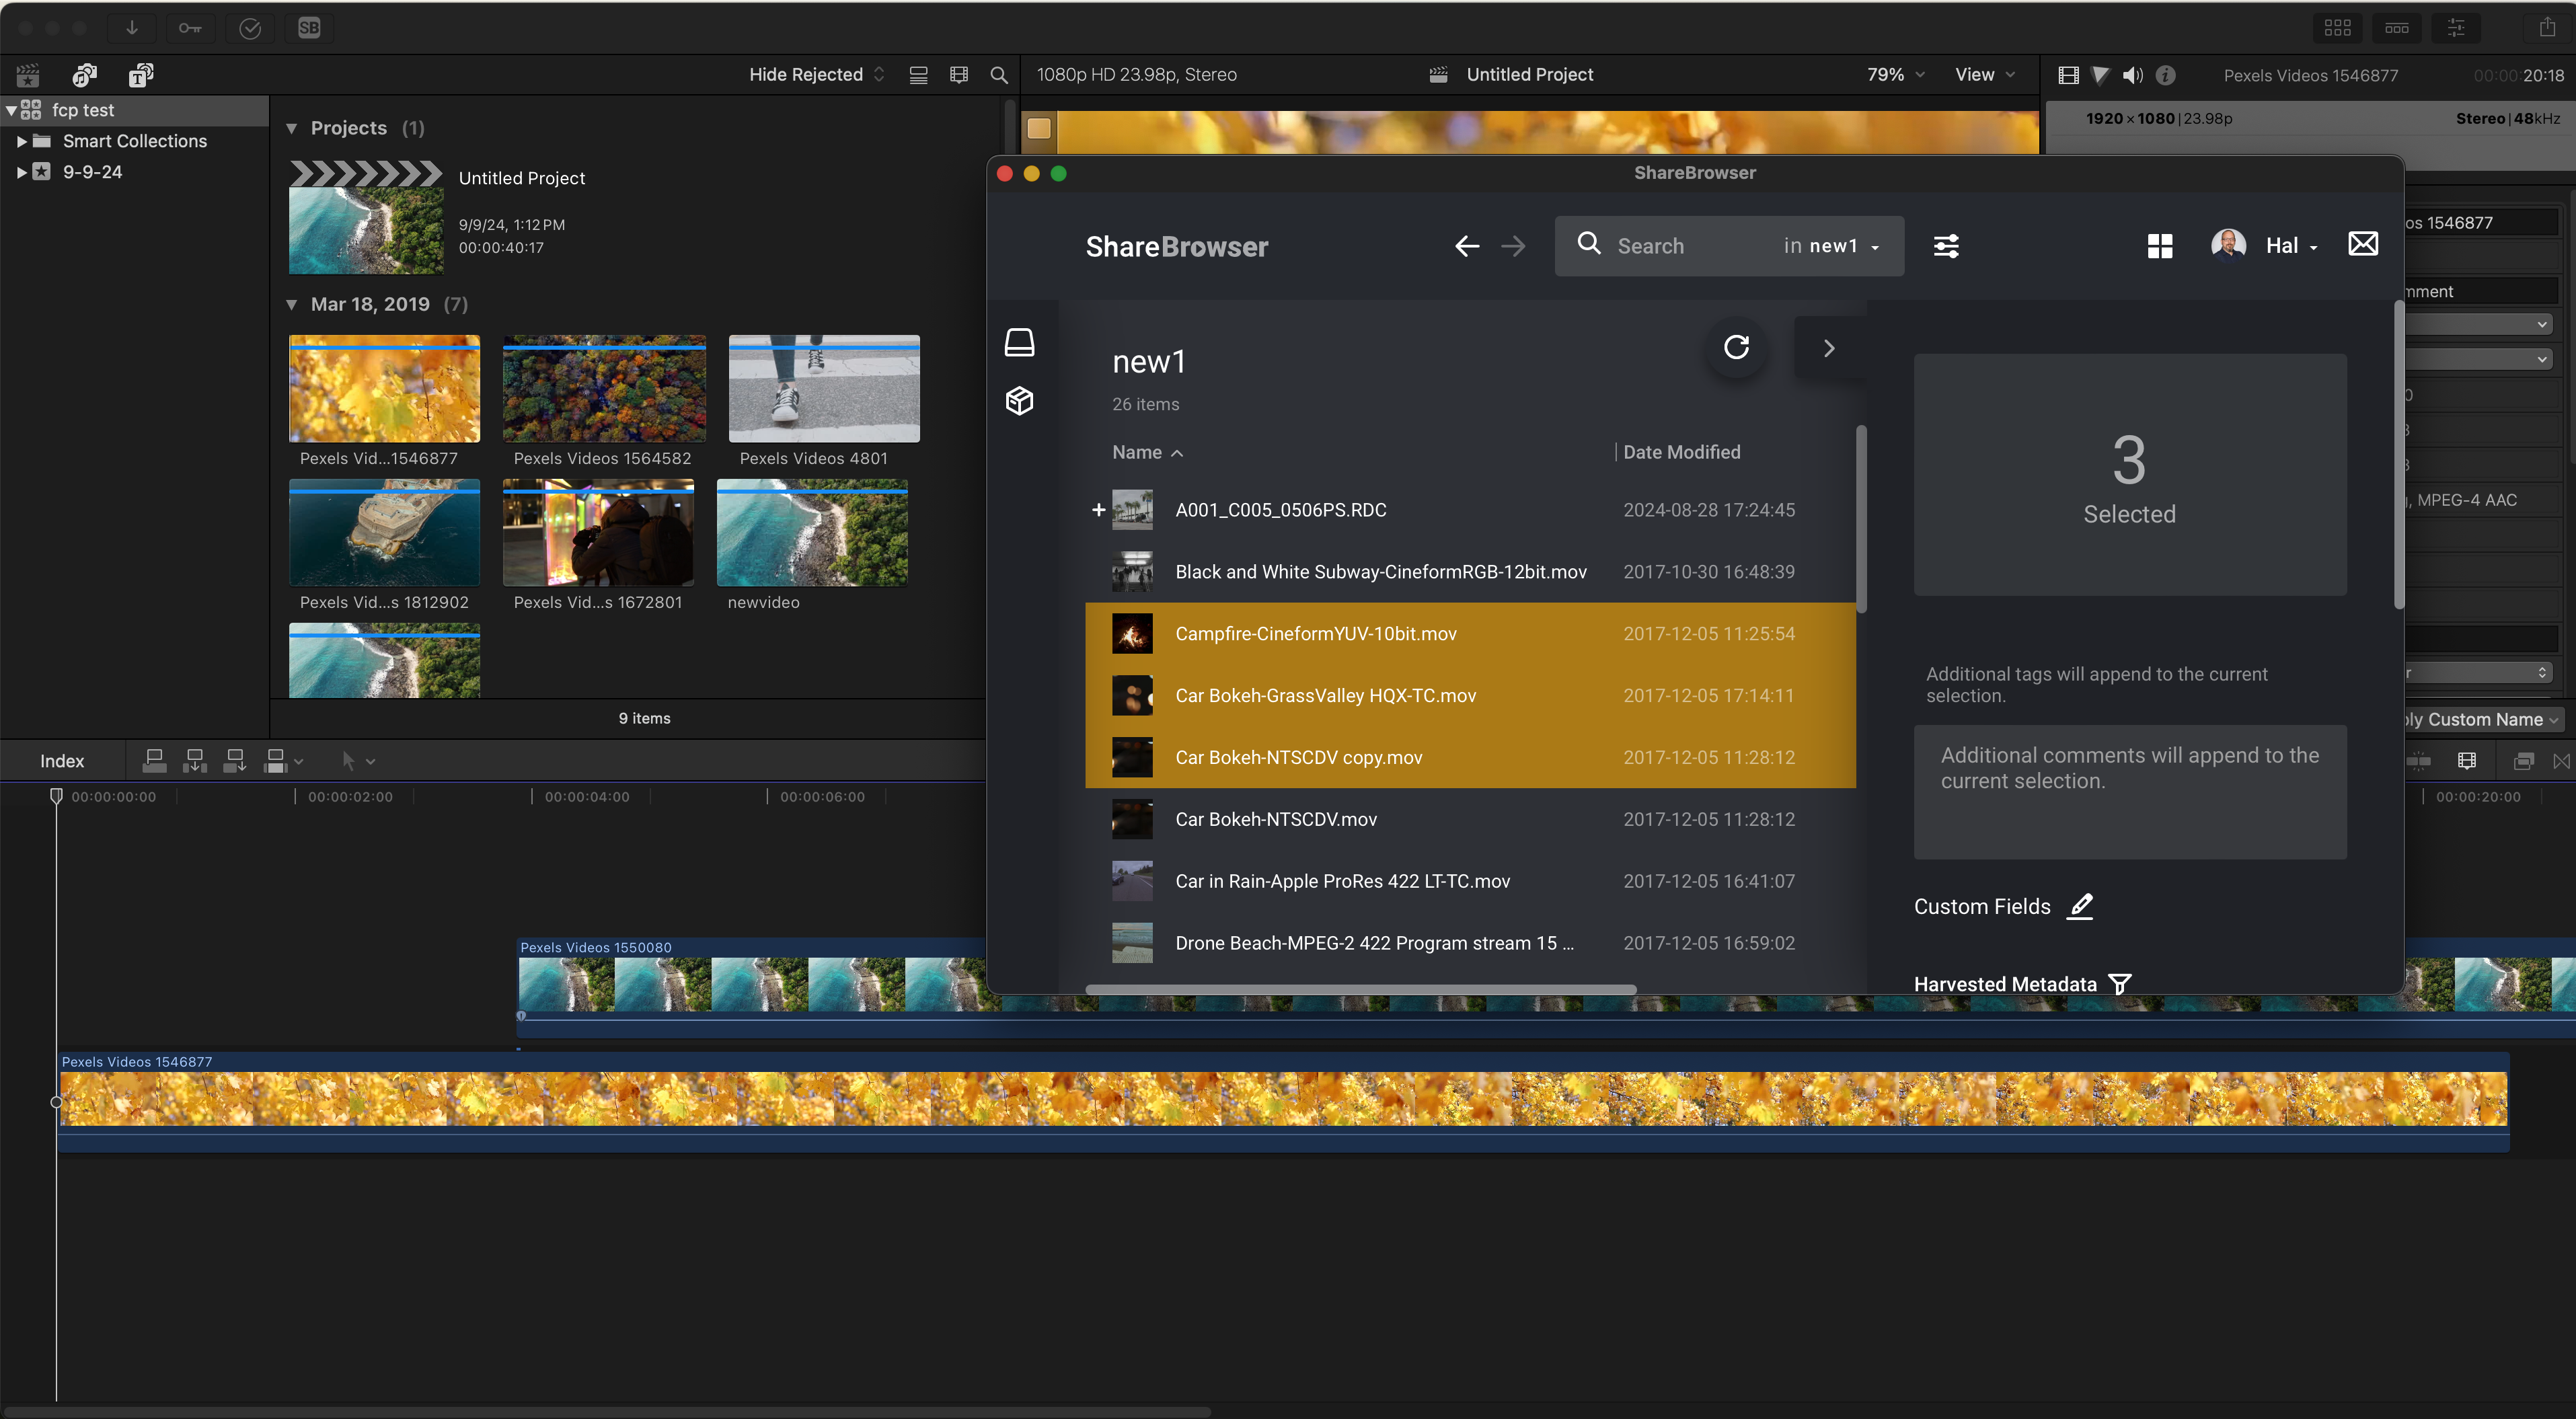Toggle clip list view in browser
This screenshot has width=2576, height=1419.
pyautogui.click(x=918, y=75)
